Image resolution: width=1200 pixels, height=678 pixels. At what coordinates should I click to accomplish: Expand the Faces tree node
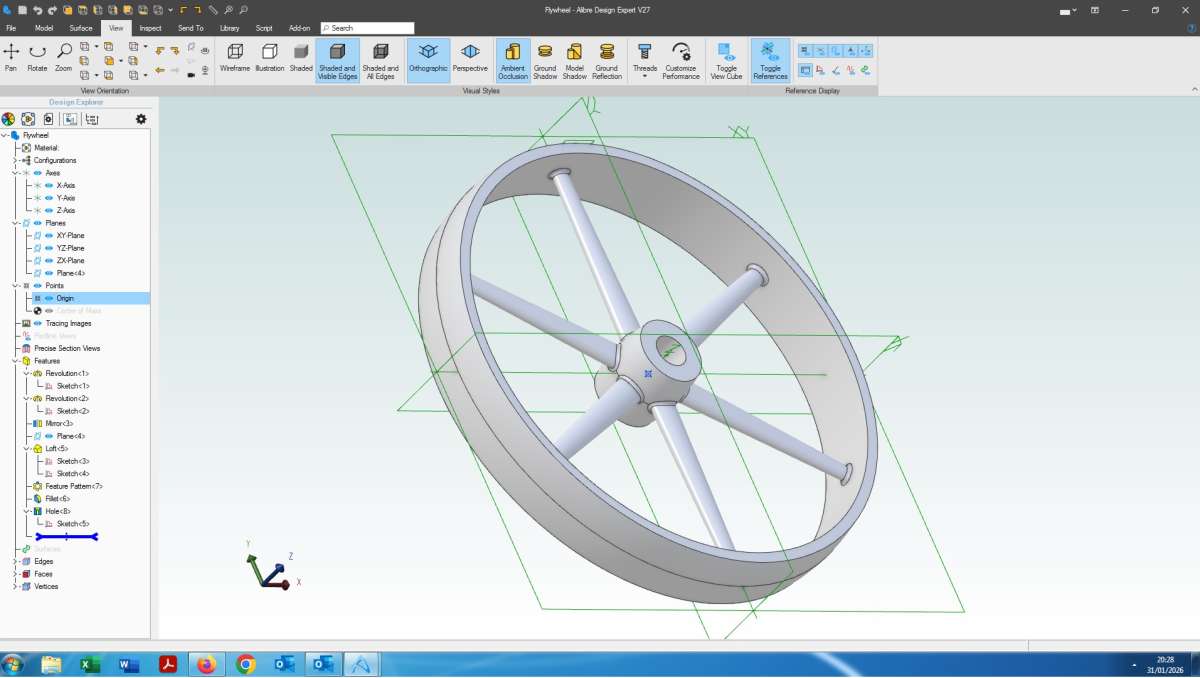pyautogui.click(x=15, y=574)
